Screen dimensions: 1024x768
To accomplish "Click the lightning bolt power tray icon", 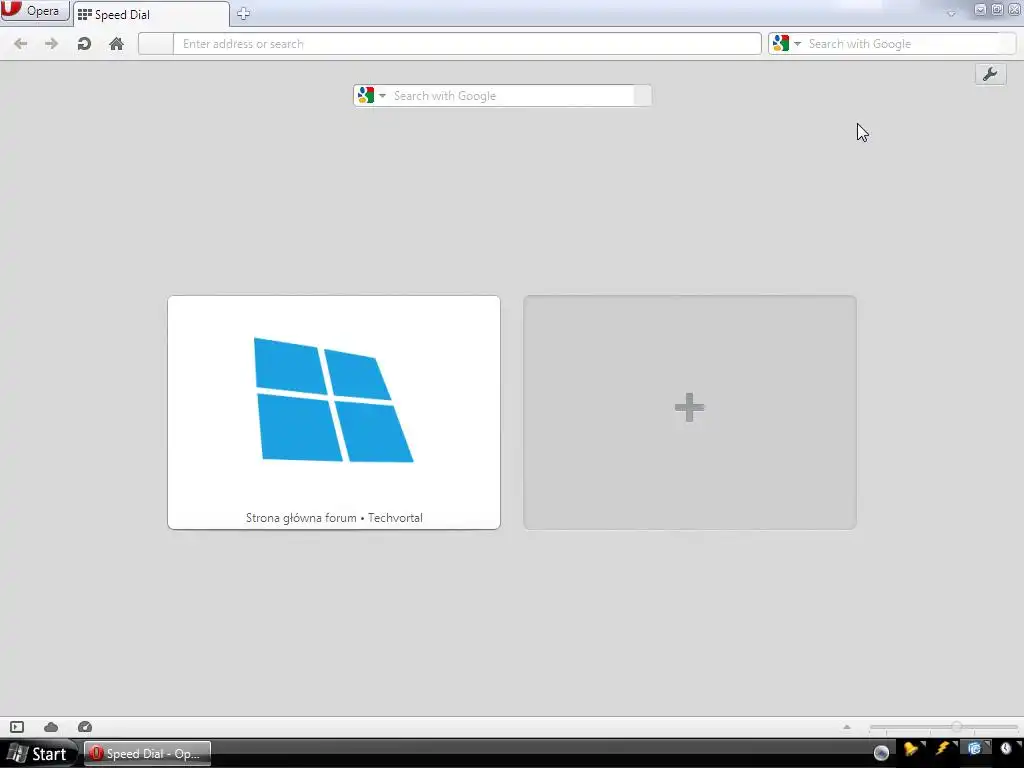I will (943, 749).
